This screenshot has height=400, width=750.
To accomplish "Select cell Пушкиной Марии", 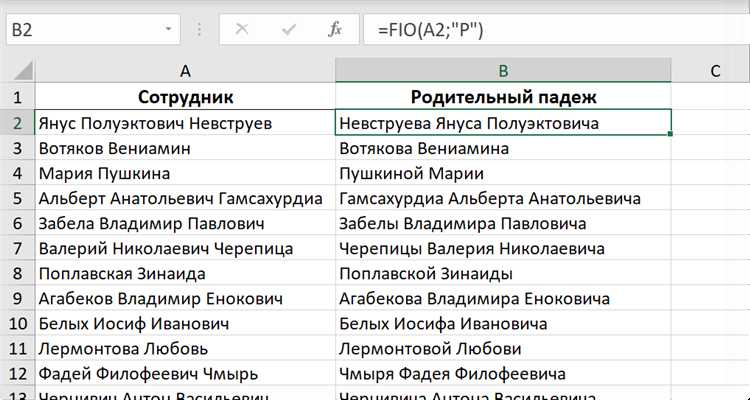I will pyautogui.click(x=503, y=173).
